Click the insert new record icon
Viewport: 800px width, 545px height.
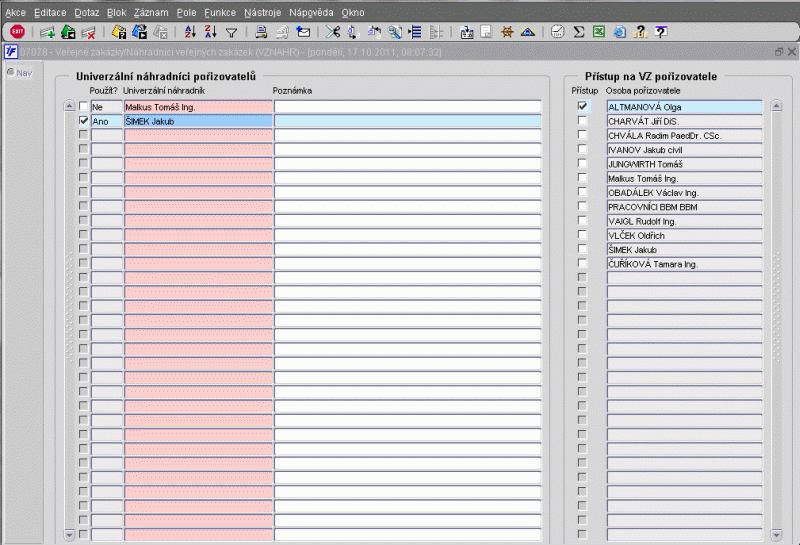(48, 32)
